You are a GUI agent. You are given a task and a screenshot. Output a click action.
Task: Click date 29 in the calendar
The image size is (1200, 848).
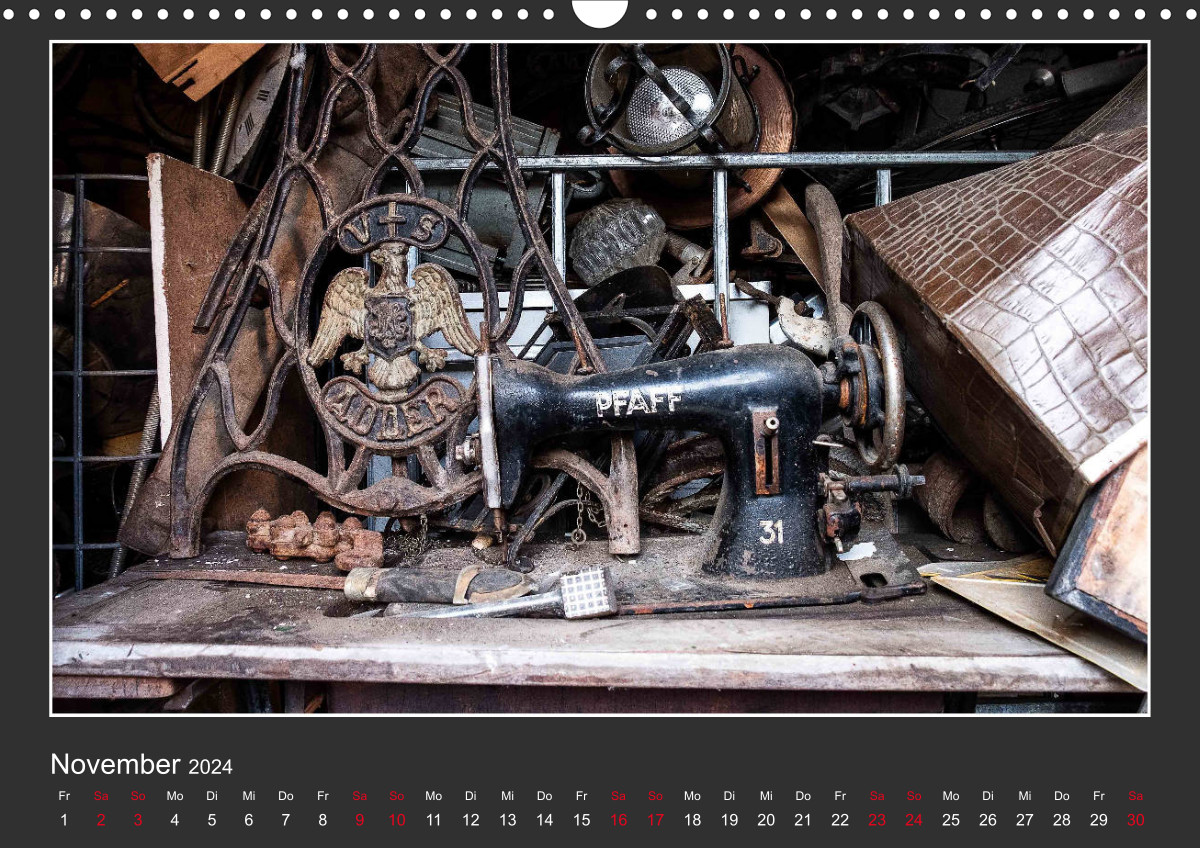coord(1099,820)
